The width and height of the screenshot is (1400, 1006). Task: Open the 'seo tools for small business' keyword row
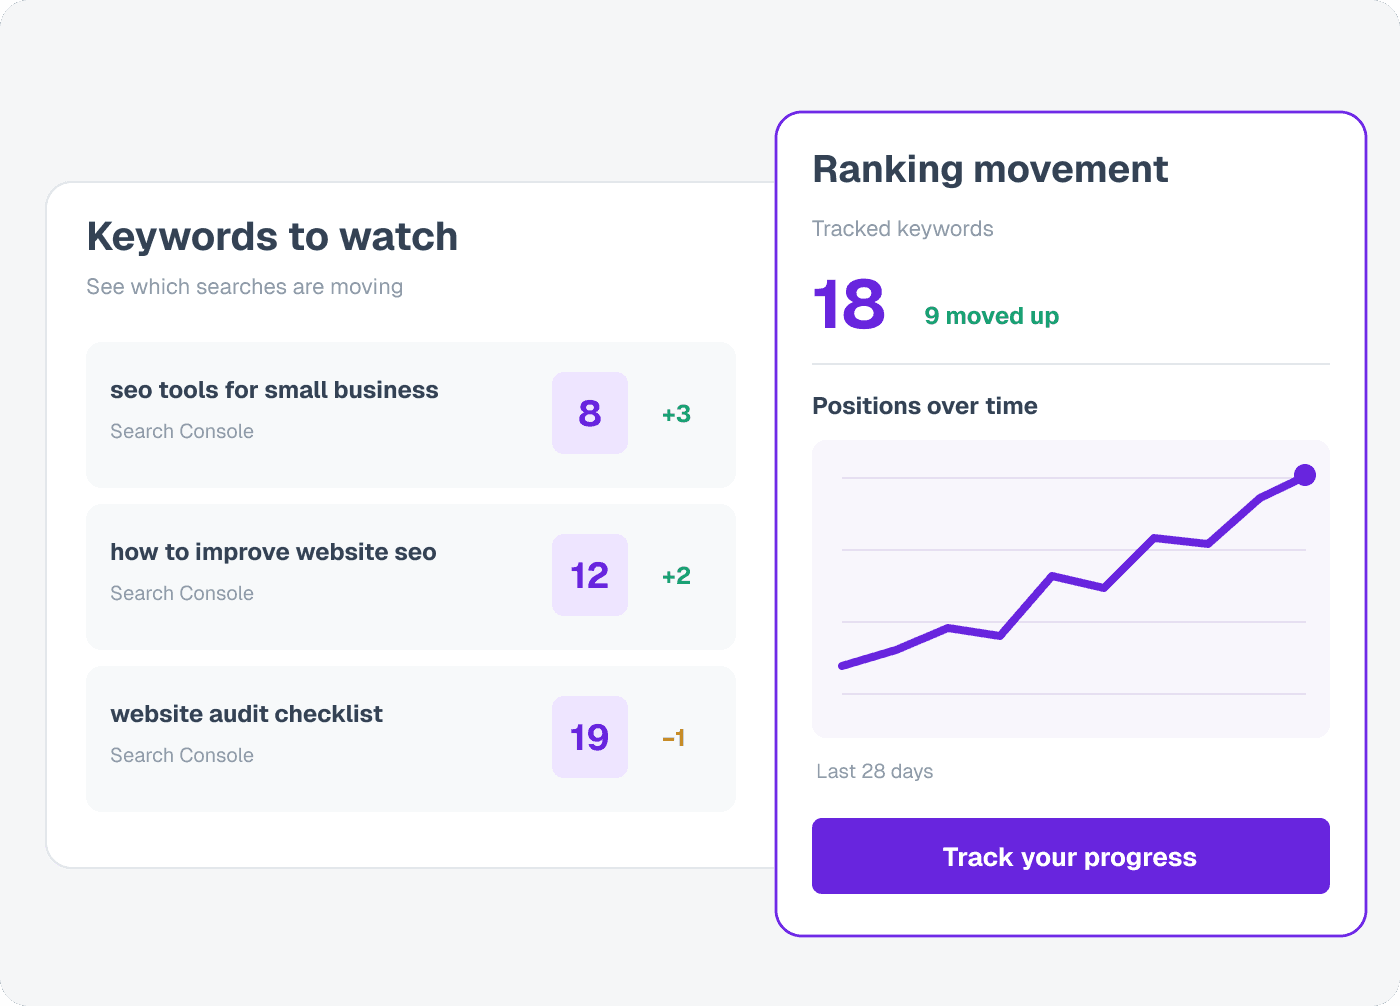(411, 415)
